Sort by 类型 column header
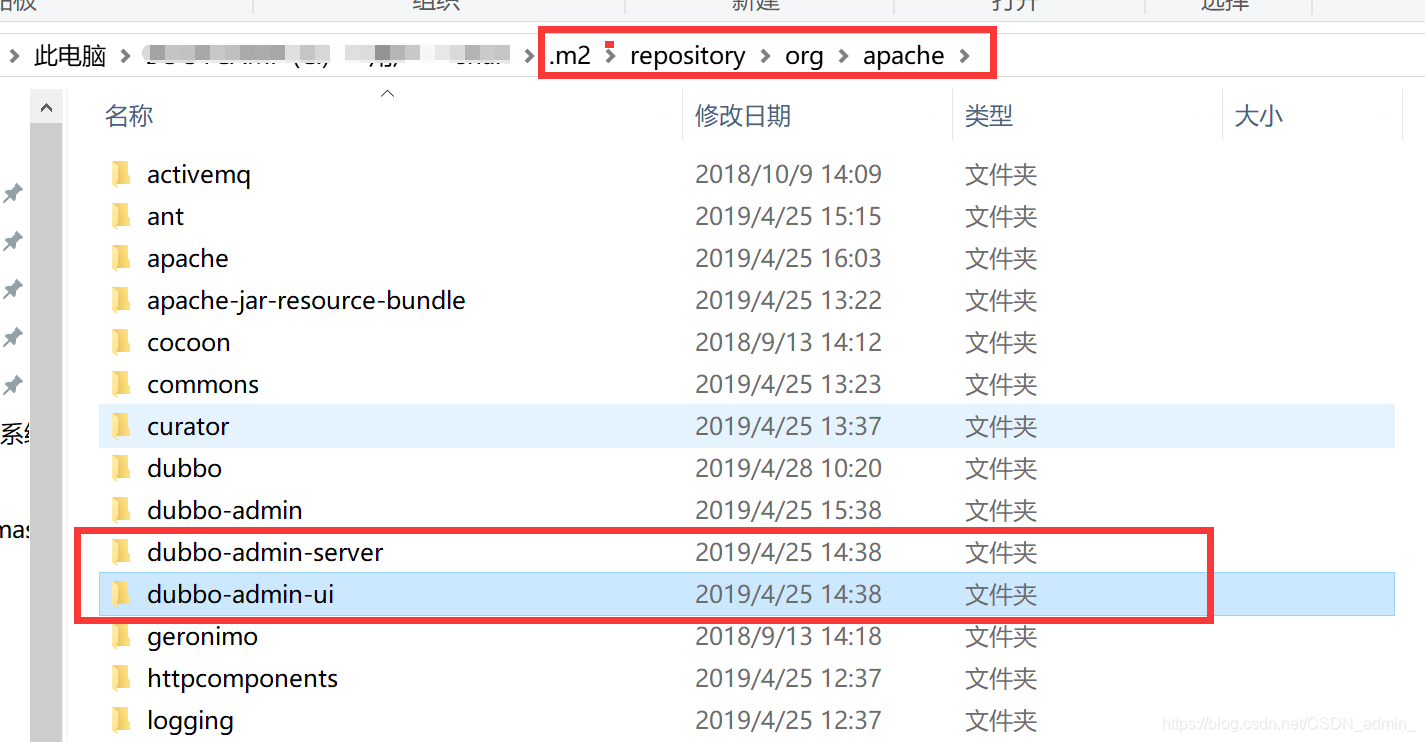Screen dimensions: 1425x742 coord(989,116)
